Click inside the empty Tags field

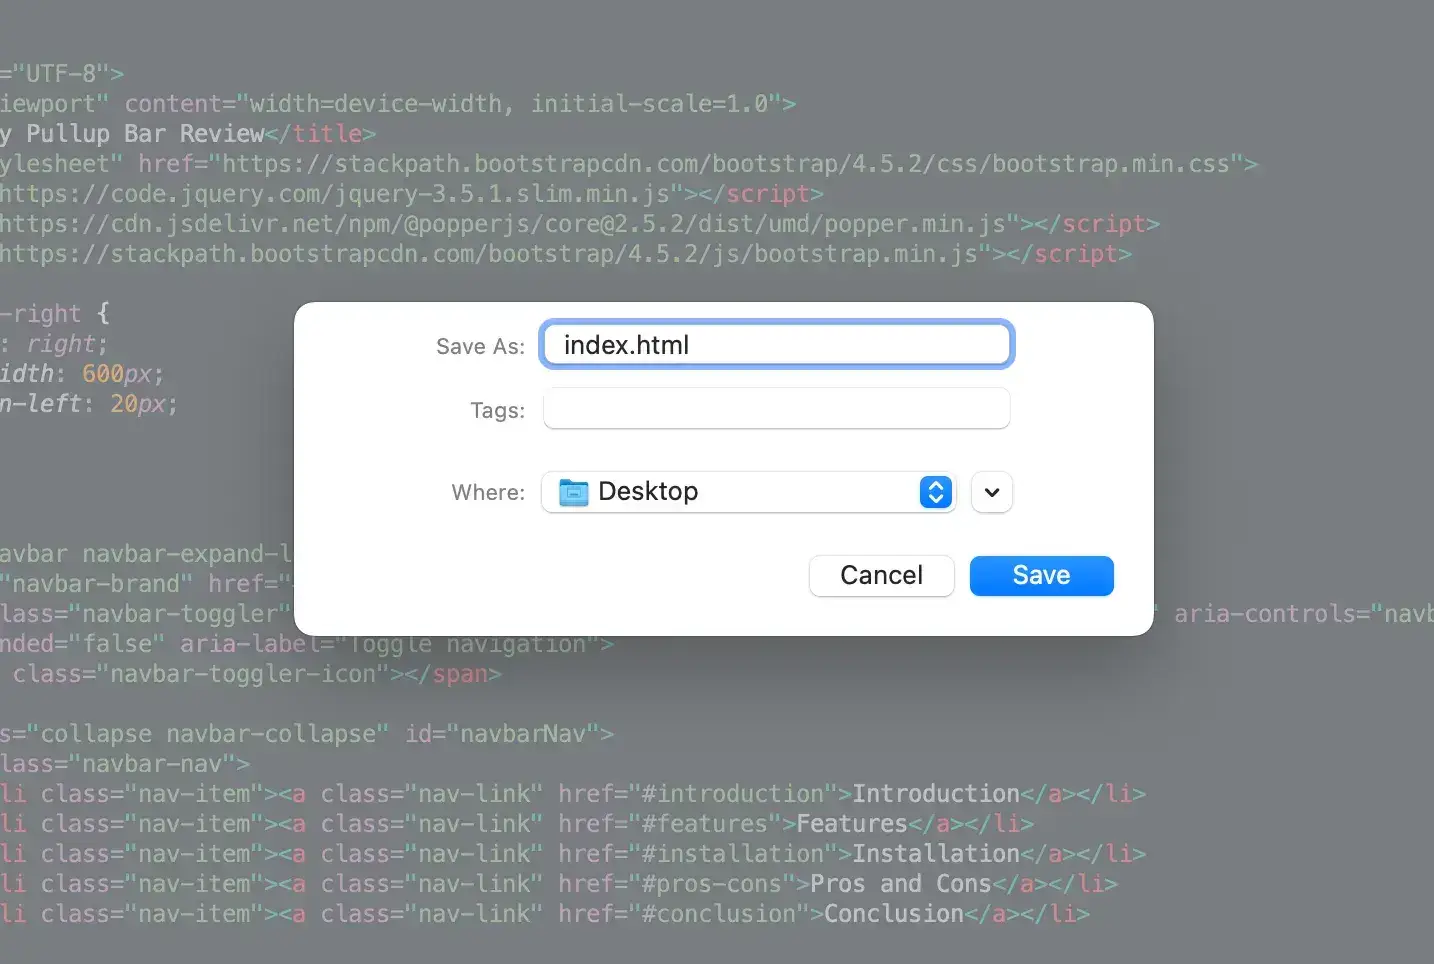click(x=776, y=408)
